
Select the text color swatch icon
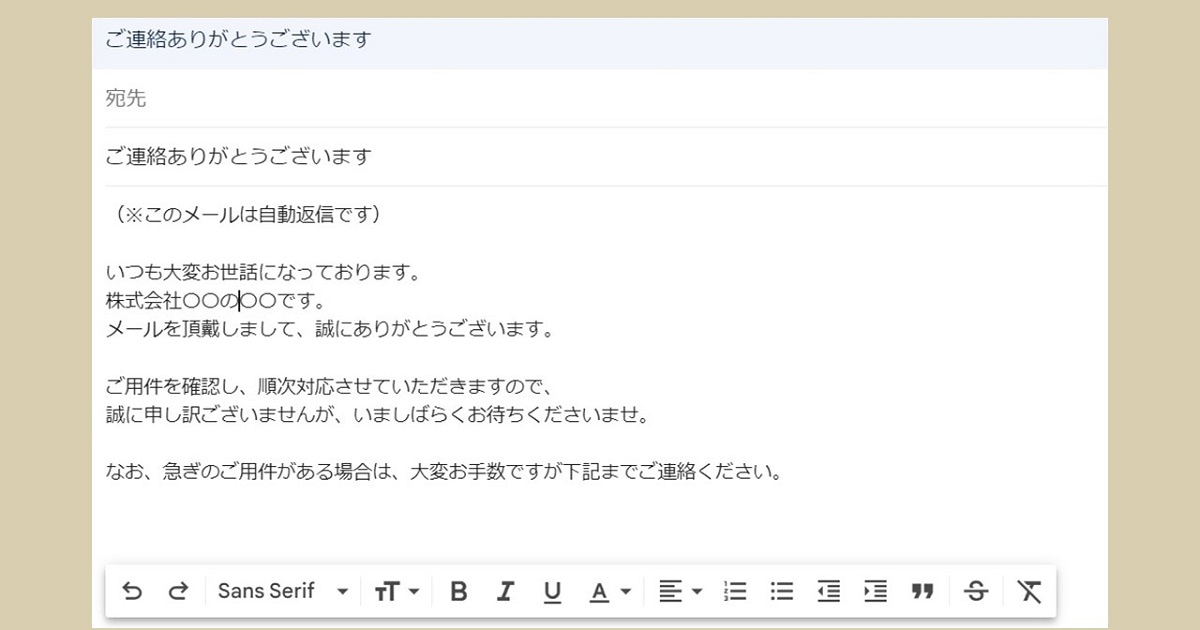click(598, 591)
